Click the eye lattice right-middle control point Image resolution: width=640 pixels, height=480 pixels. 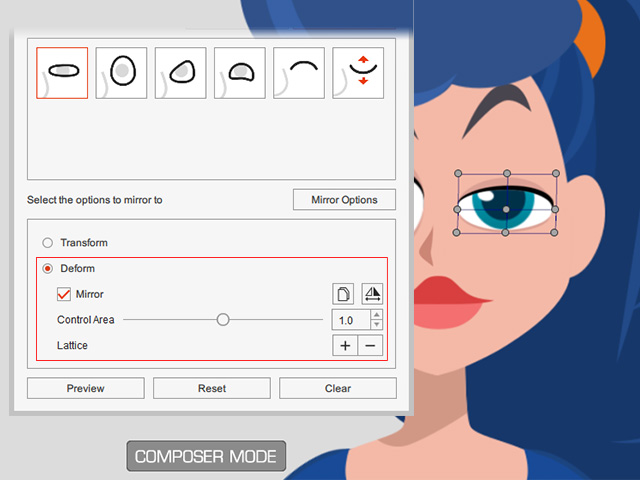pos(555,209)
